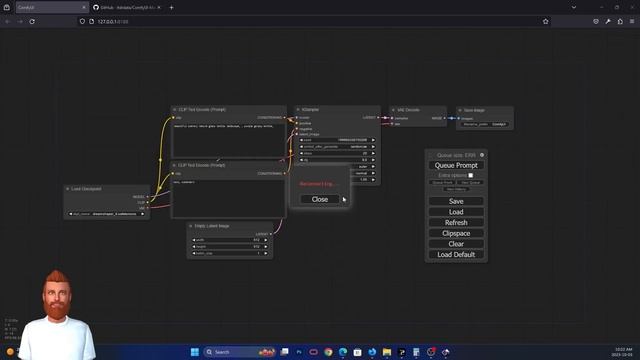Click the Queue Prompt button
The width and height of the screenshot is (640, 360).
[x=456, y=165]
